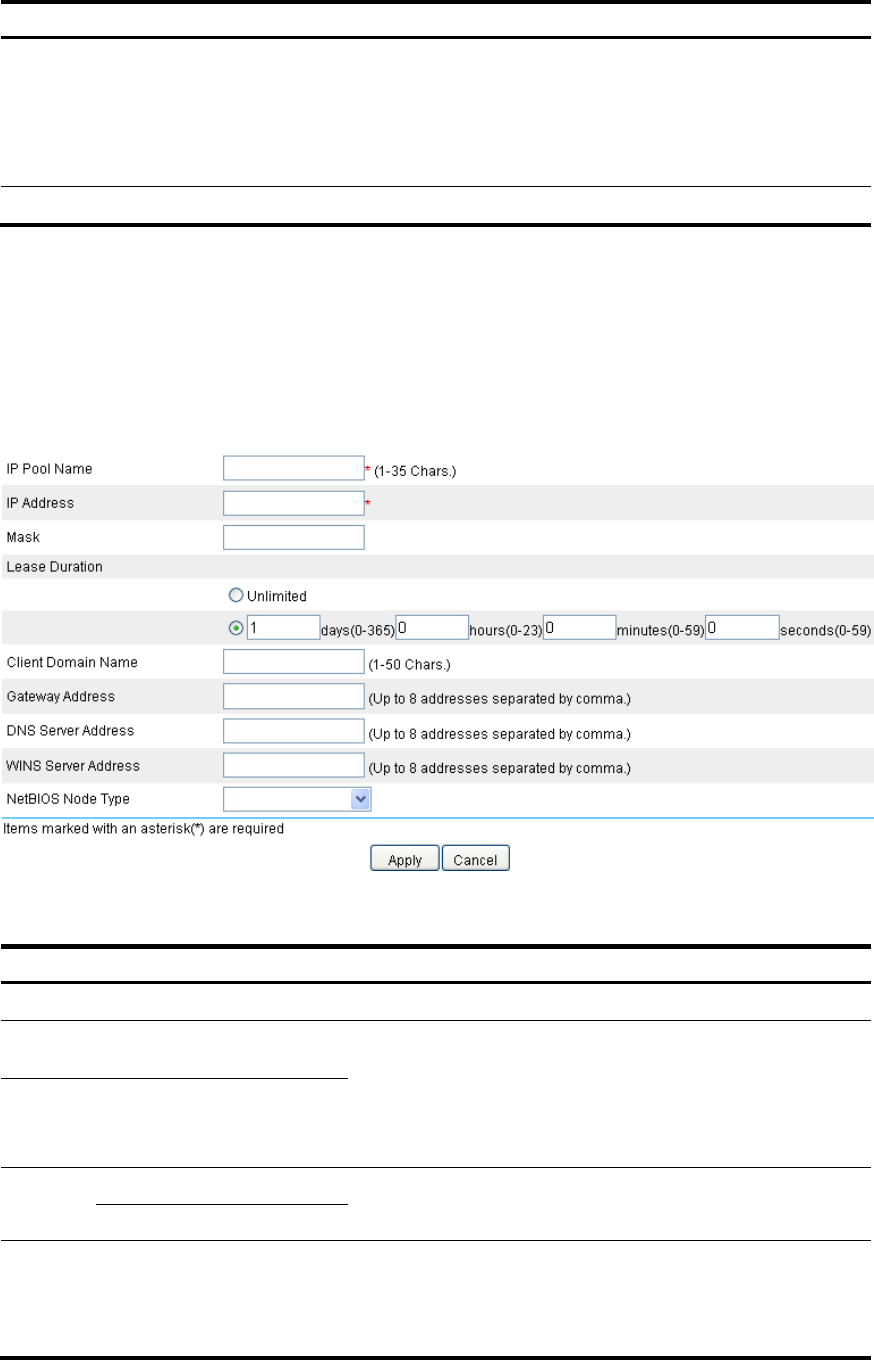
Task: Click the minutes (0-59) input field
Action: tap(579, 628)
